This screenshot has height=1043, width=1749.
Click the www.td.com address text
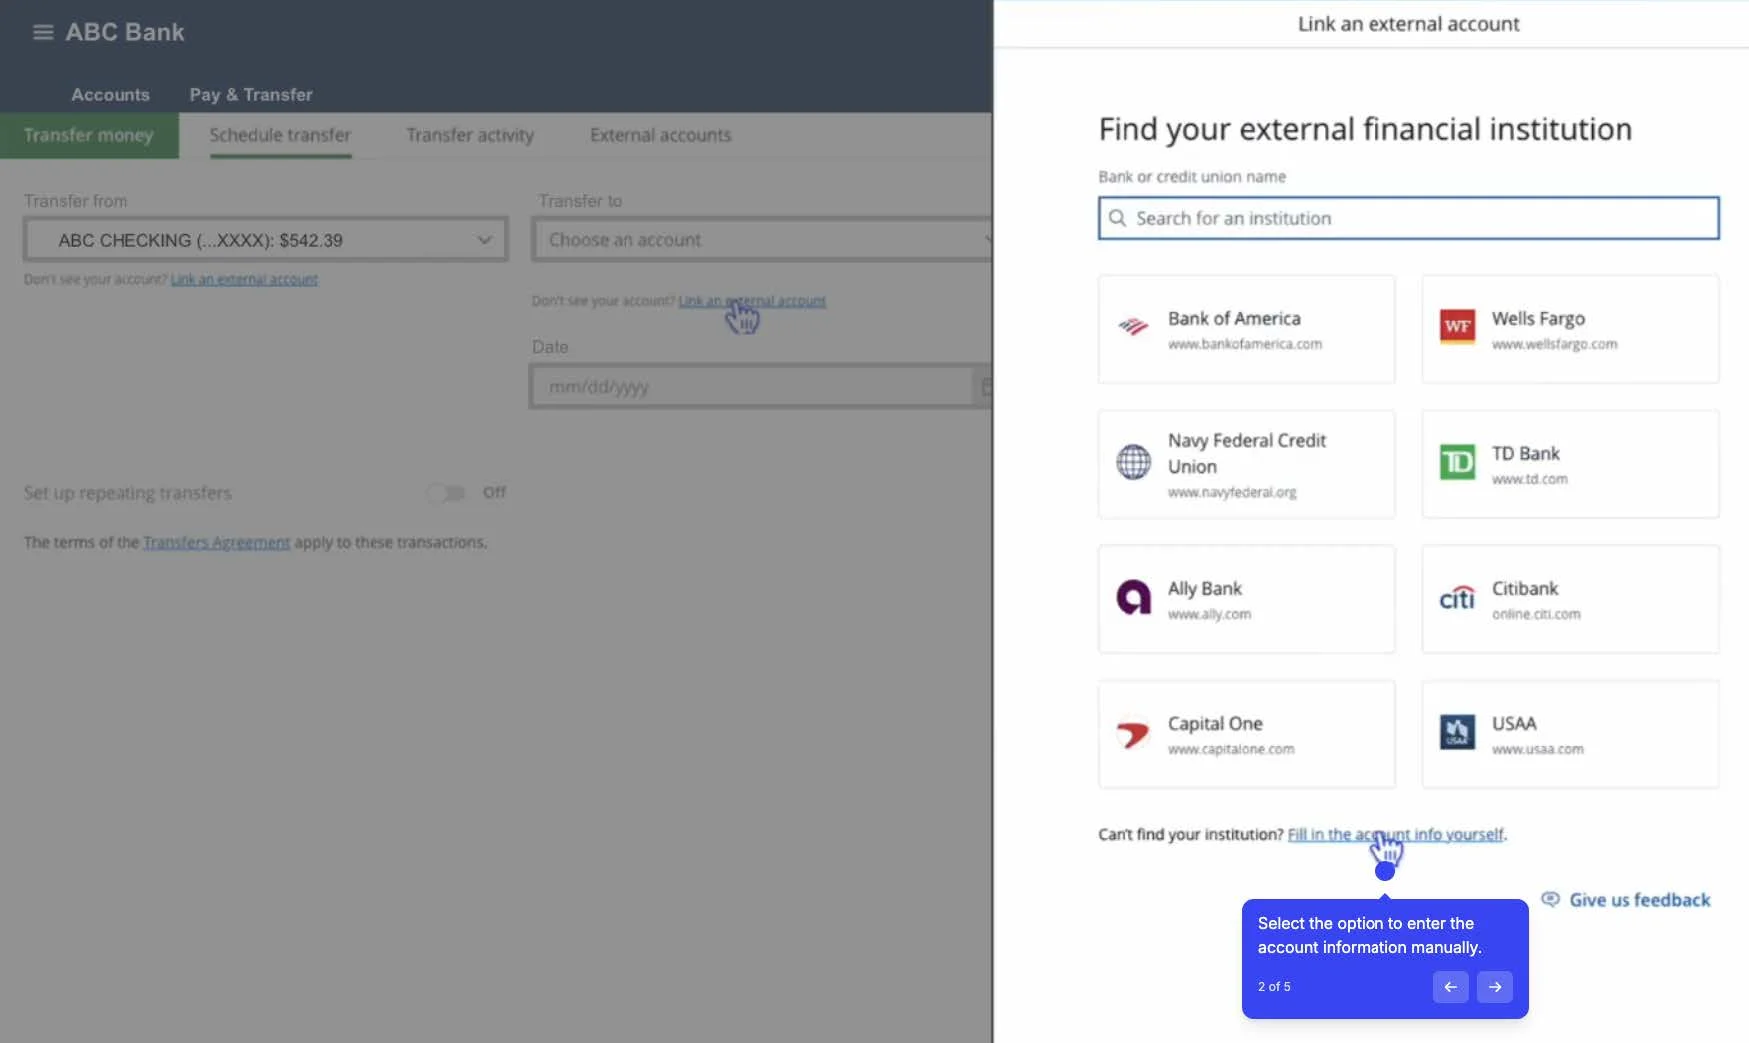point(1529,479)
